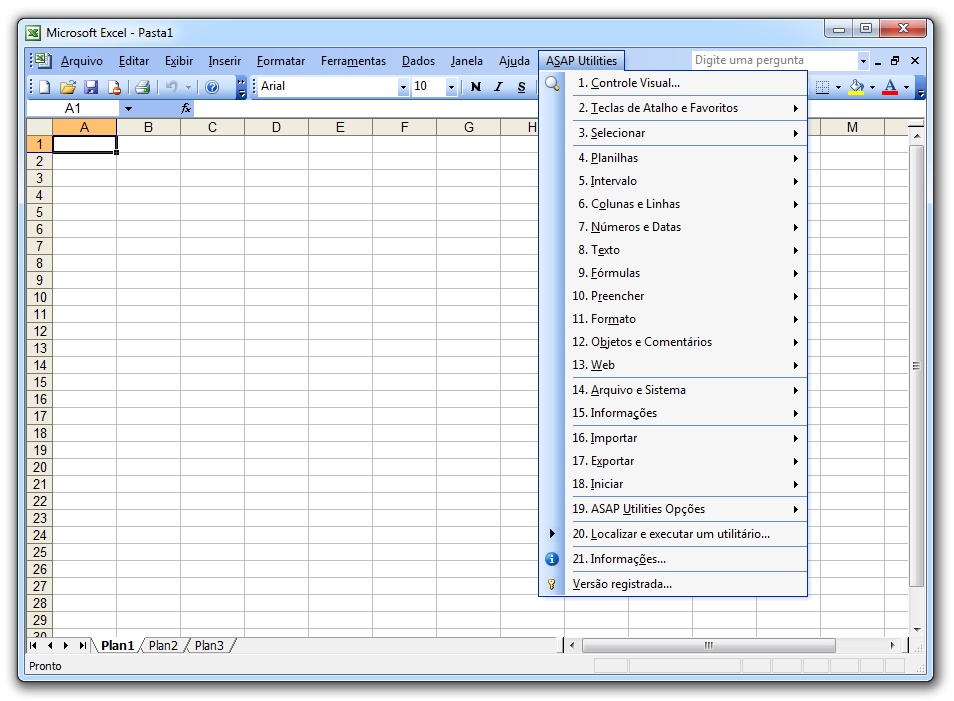The height and width of the screenshot is (701, 954).
Task: Open the font size dropdown
Action: 449,86
